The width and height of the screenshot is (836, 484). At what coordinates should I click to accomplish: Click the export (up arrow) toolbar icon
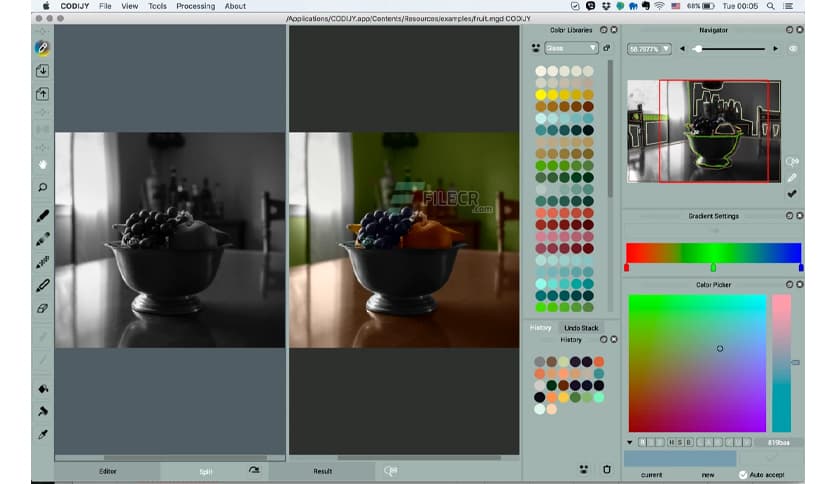pos(42,94)
